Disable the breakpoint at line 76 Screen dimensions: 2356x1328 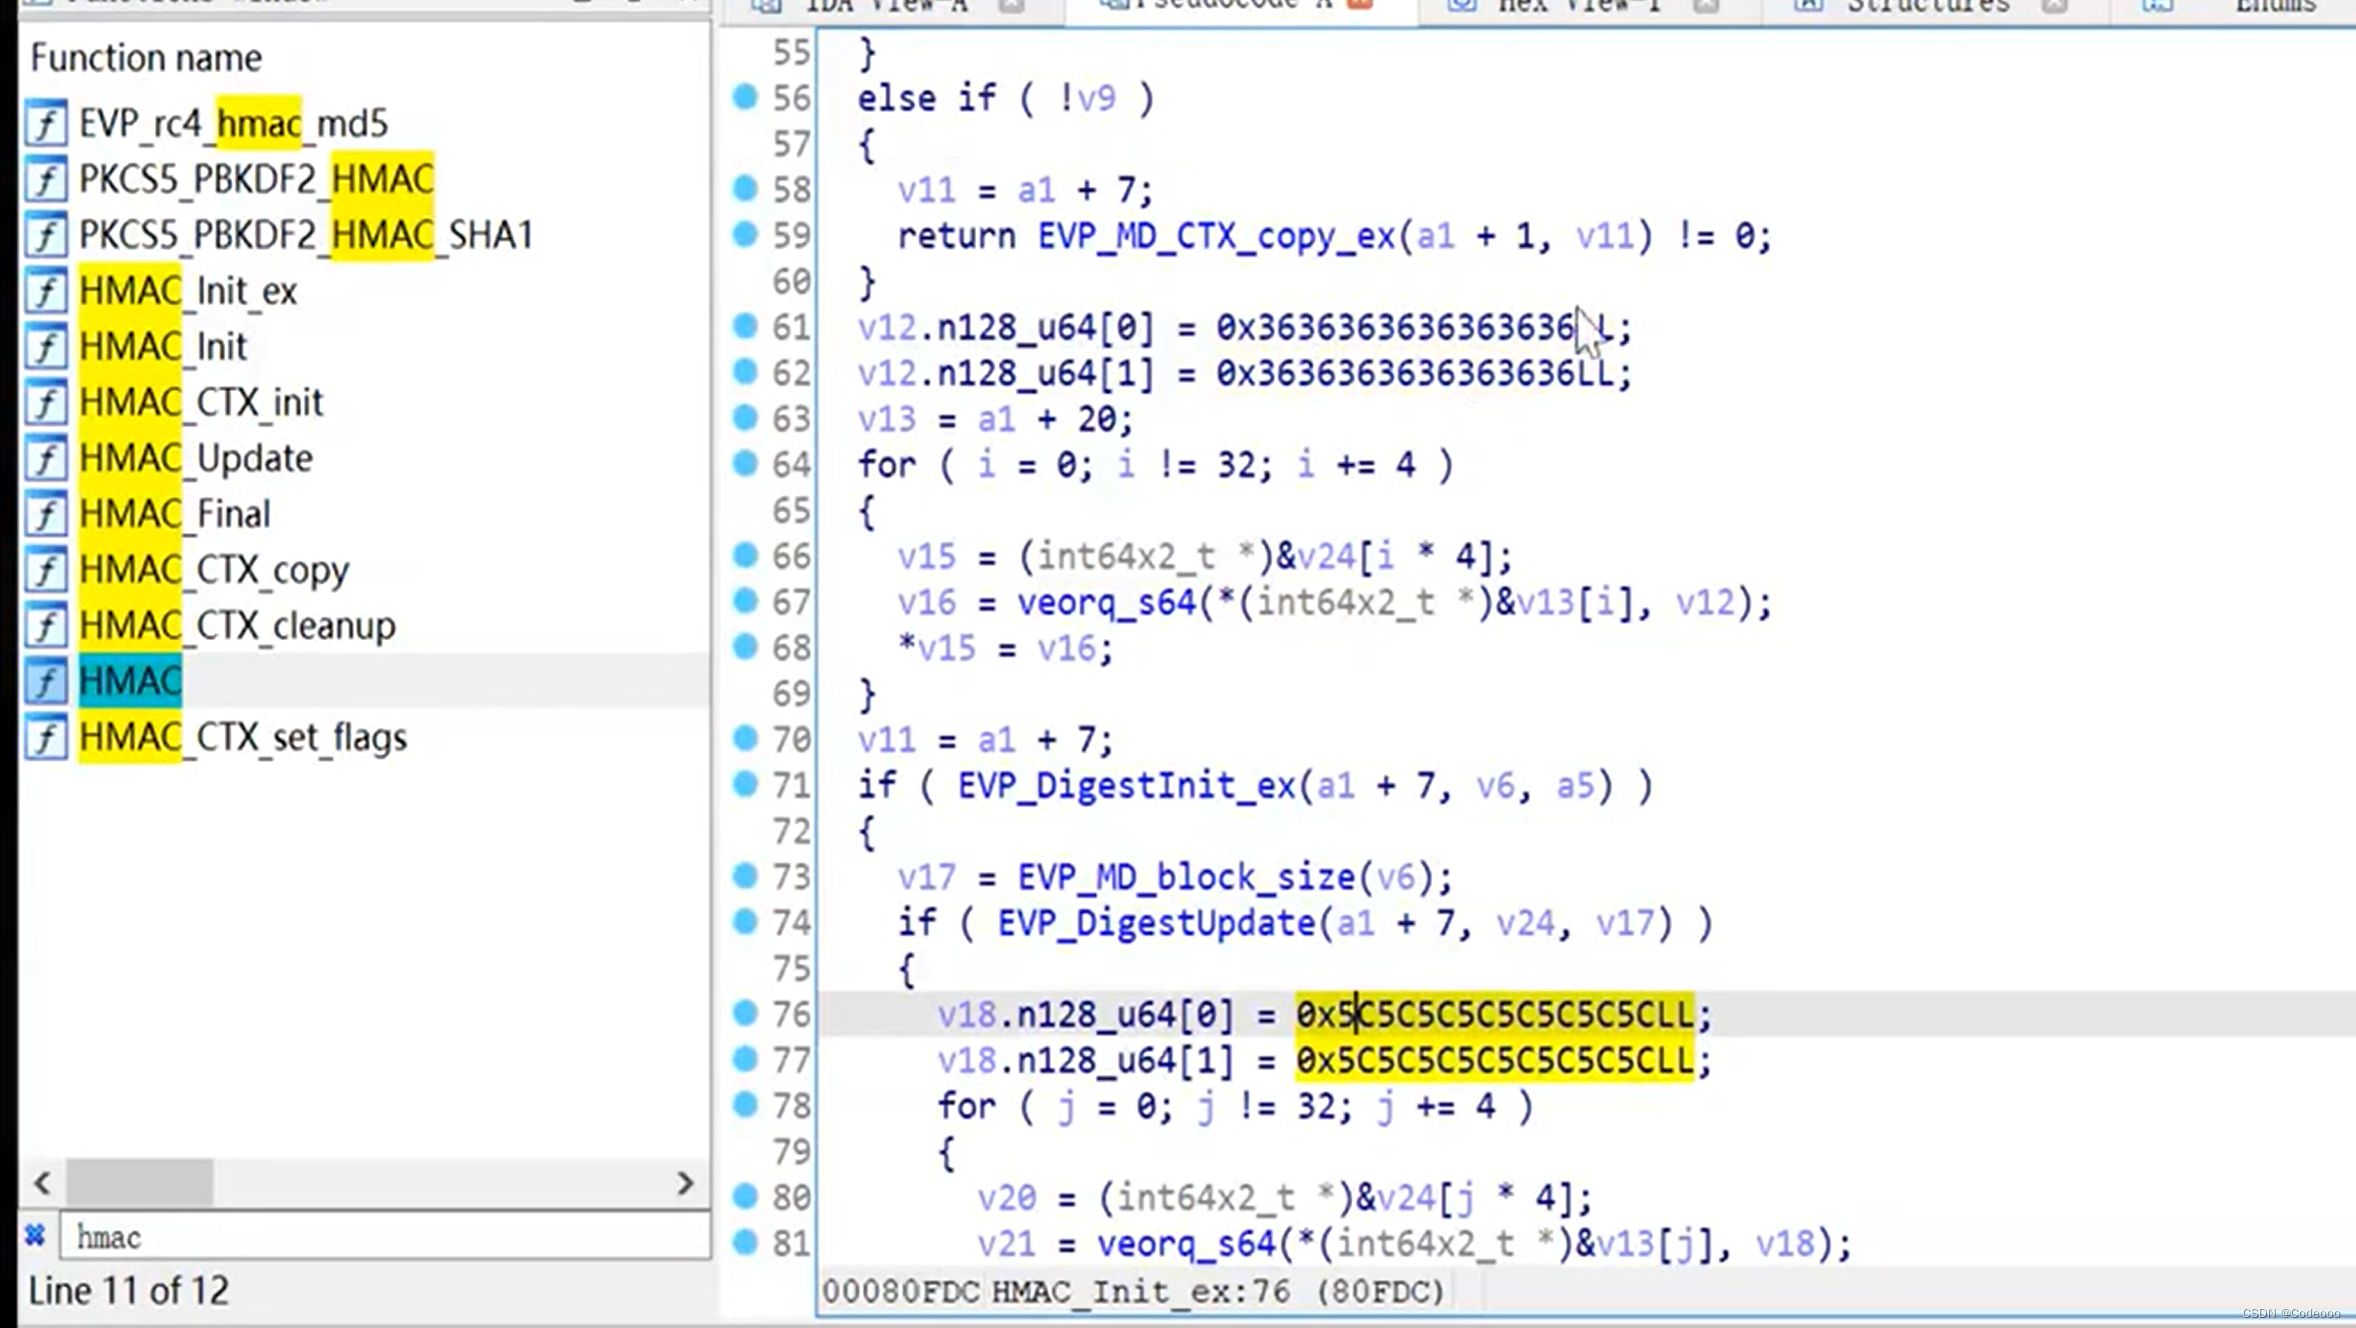coord(745,1014)
